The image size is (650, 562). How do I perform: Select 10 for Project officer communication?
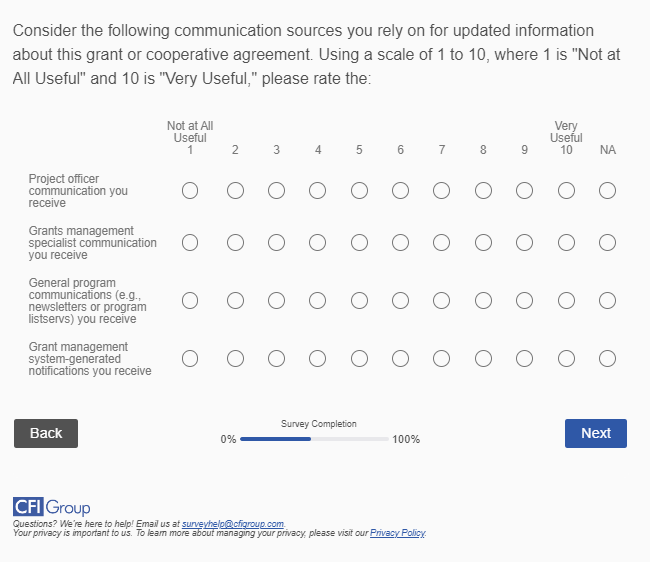tap(566, 190)
